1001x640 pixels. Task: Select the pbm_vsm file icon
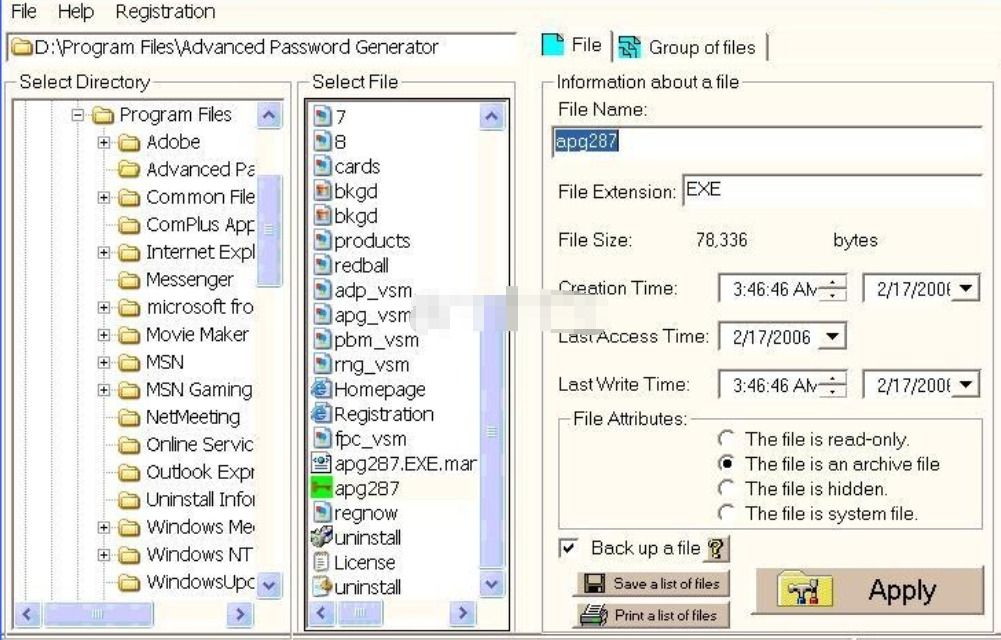[x=322, y=339]
